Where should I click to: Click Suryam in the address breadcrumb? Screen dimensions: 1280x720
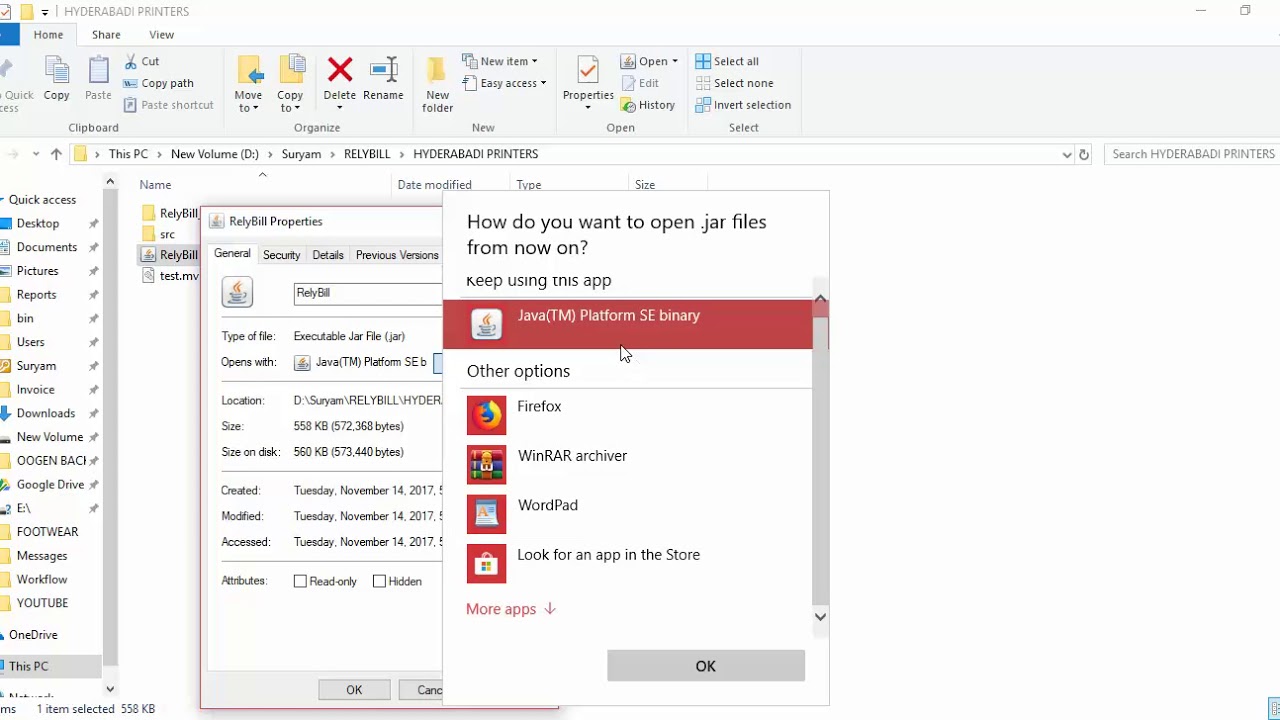301,154
